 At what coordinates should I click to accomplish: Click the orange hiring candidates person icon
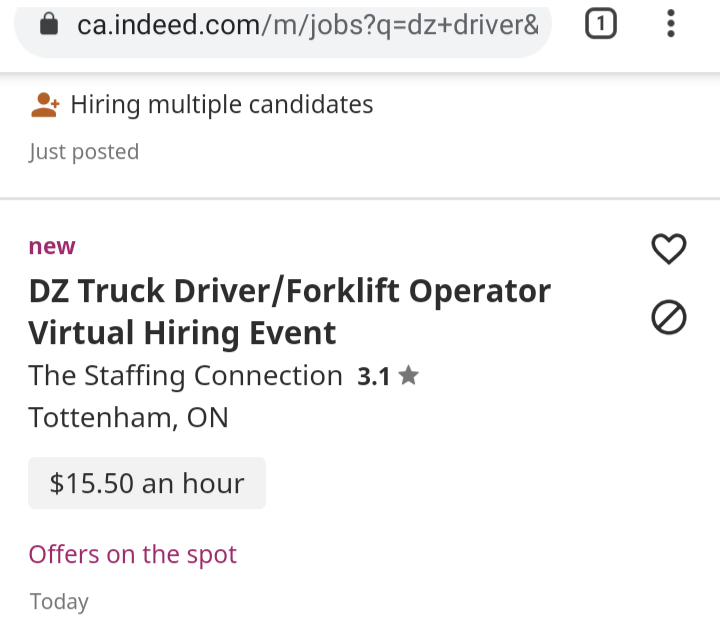click(x=45, y=105)
